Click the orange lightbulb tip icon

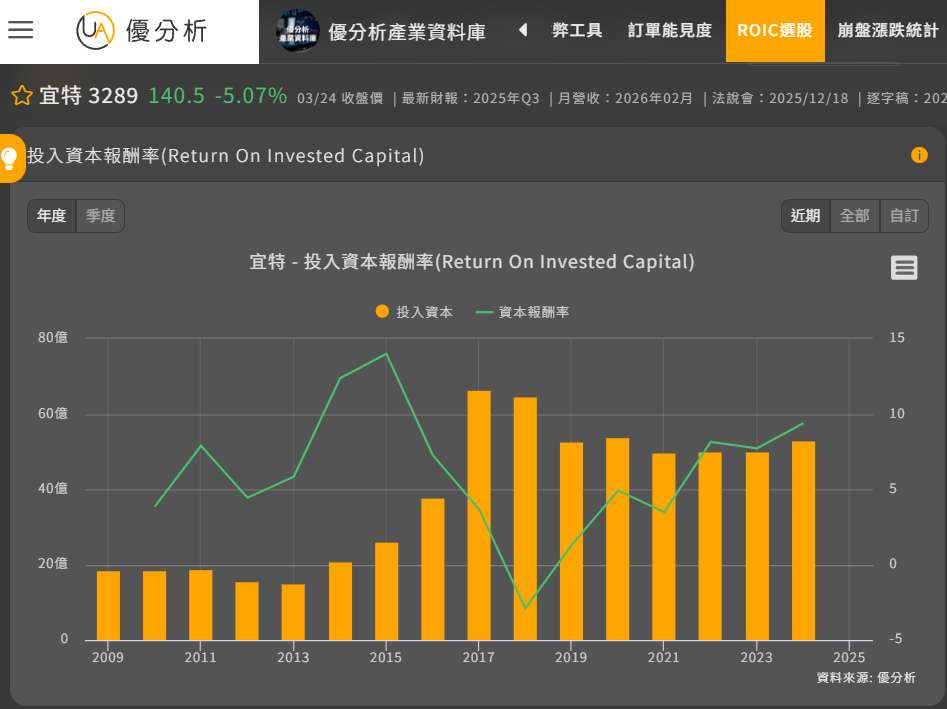pos(10,158)
